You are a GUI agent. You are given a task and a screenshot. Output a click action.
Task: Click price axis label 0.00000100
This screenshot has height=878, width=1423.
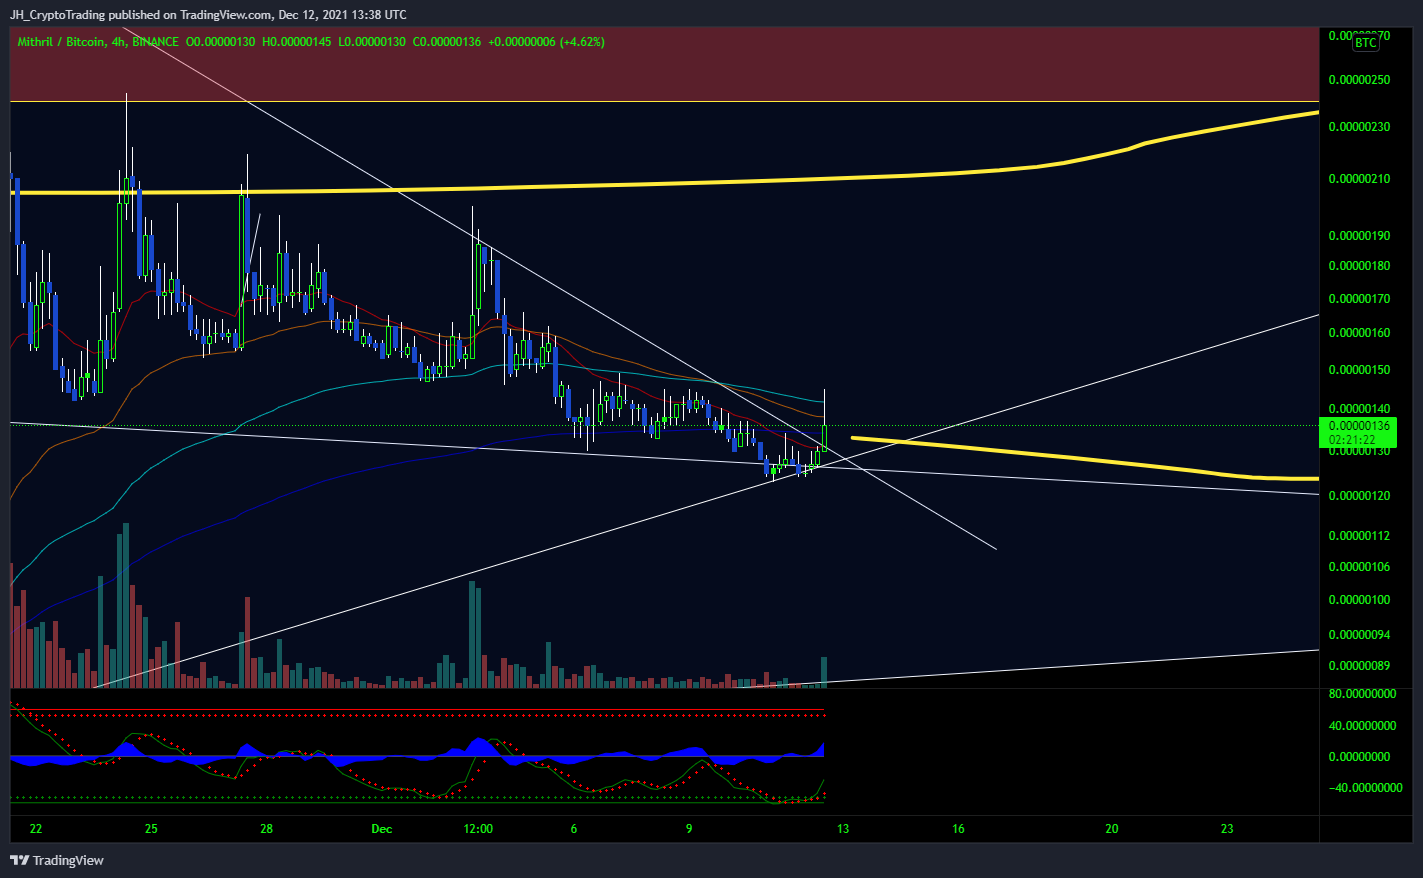coord(1359,600)
